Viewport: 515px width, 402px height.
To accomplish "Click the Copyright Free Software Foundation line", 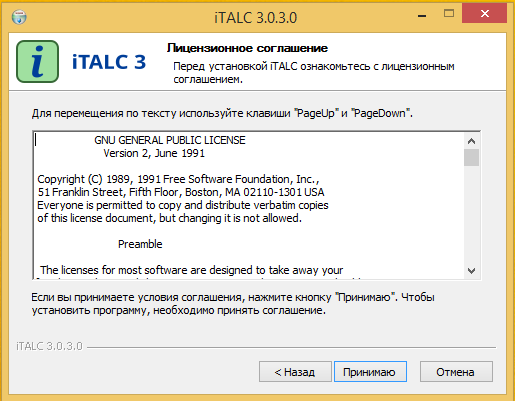I will point(178,179).
